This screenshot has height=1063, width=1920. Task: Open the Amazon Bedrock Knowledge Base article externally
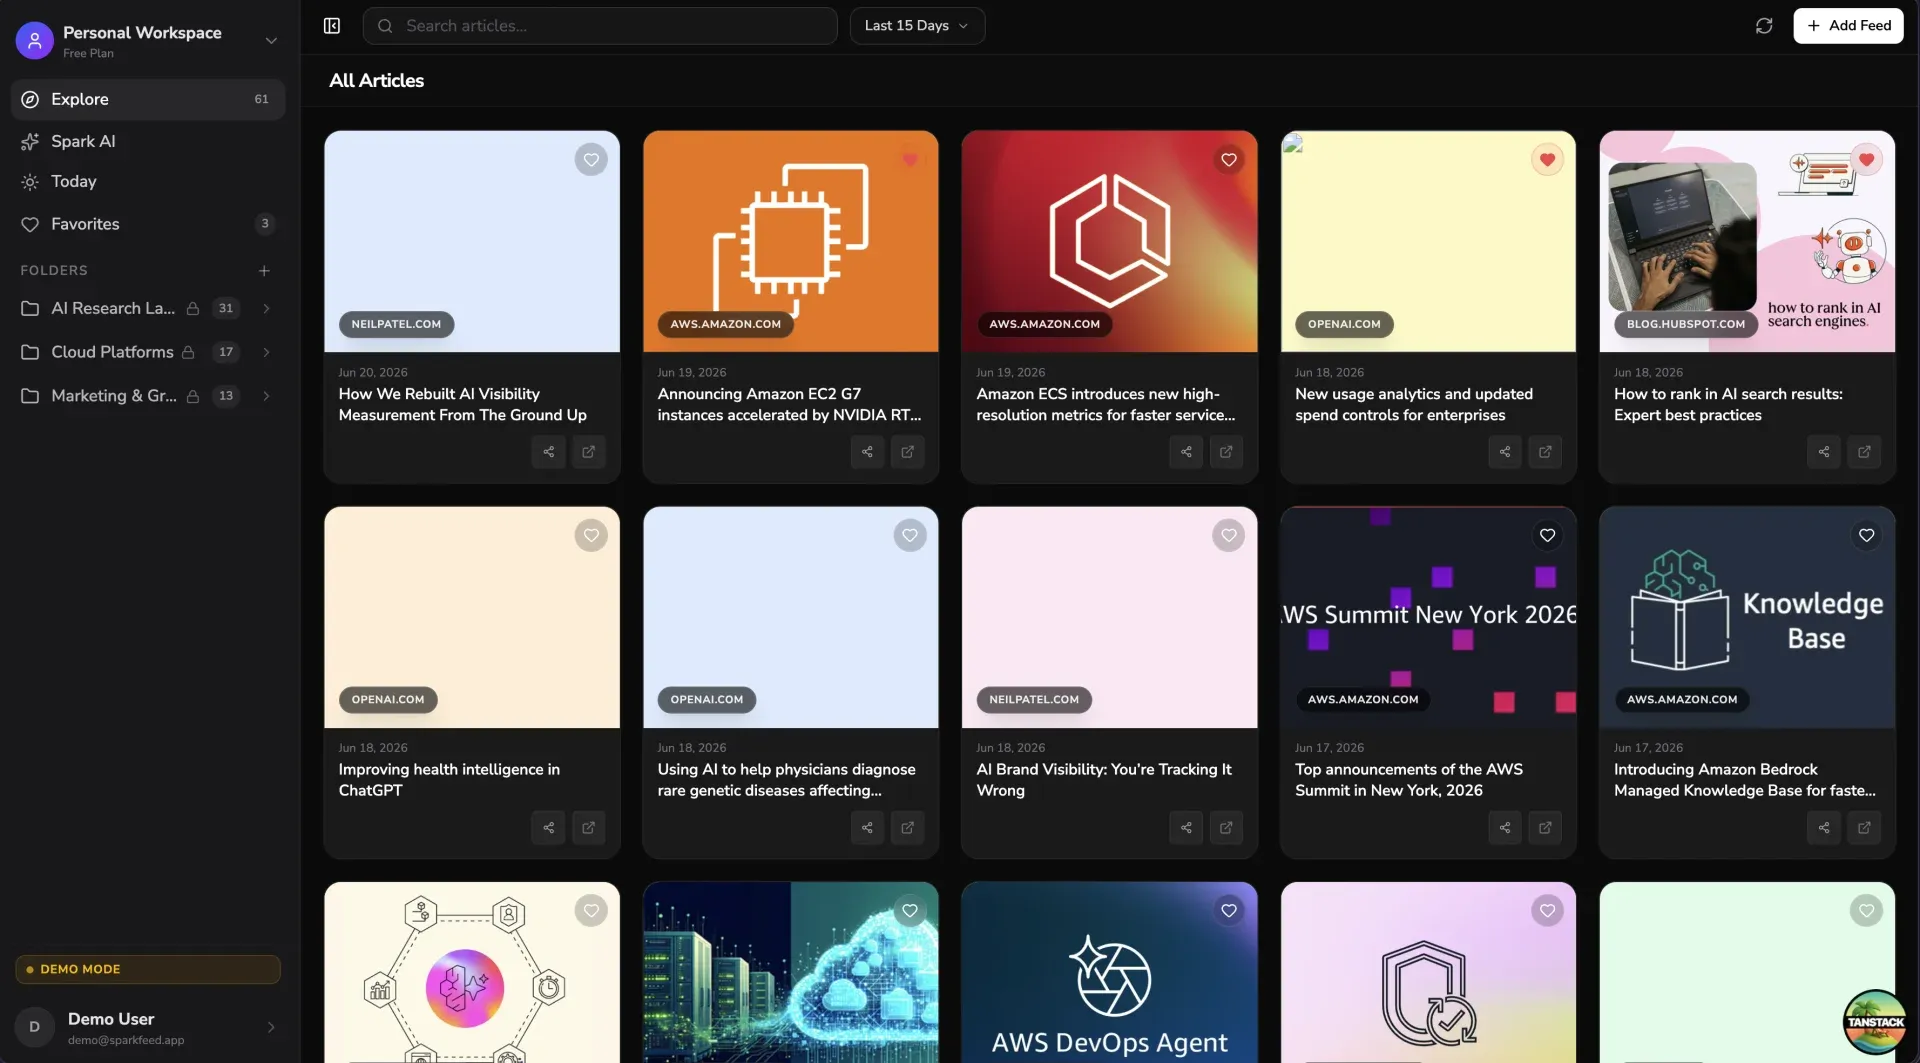click(1864, 828)
